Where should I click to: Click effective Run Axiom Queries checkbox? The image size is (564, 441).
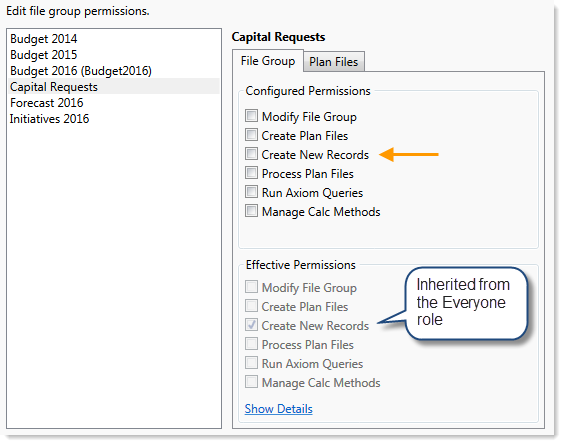point(251,363)
